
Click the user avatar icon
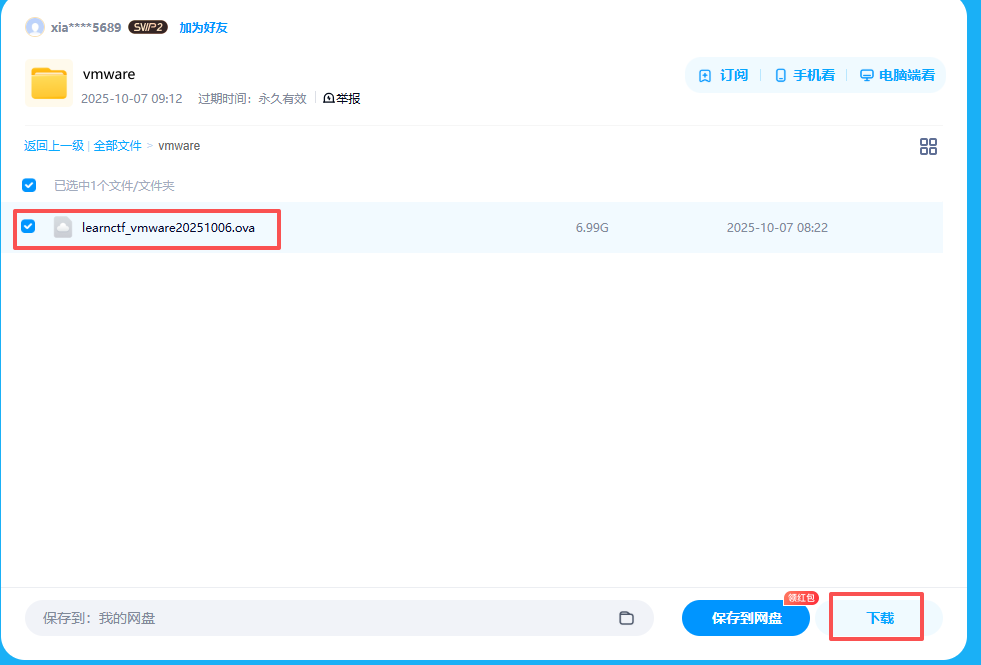(35, 27)
